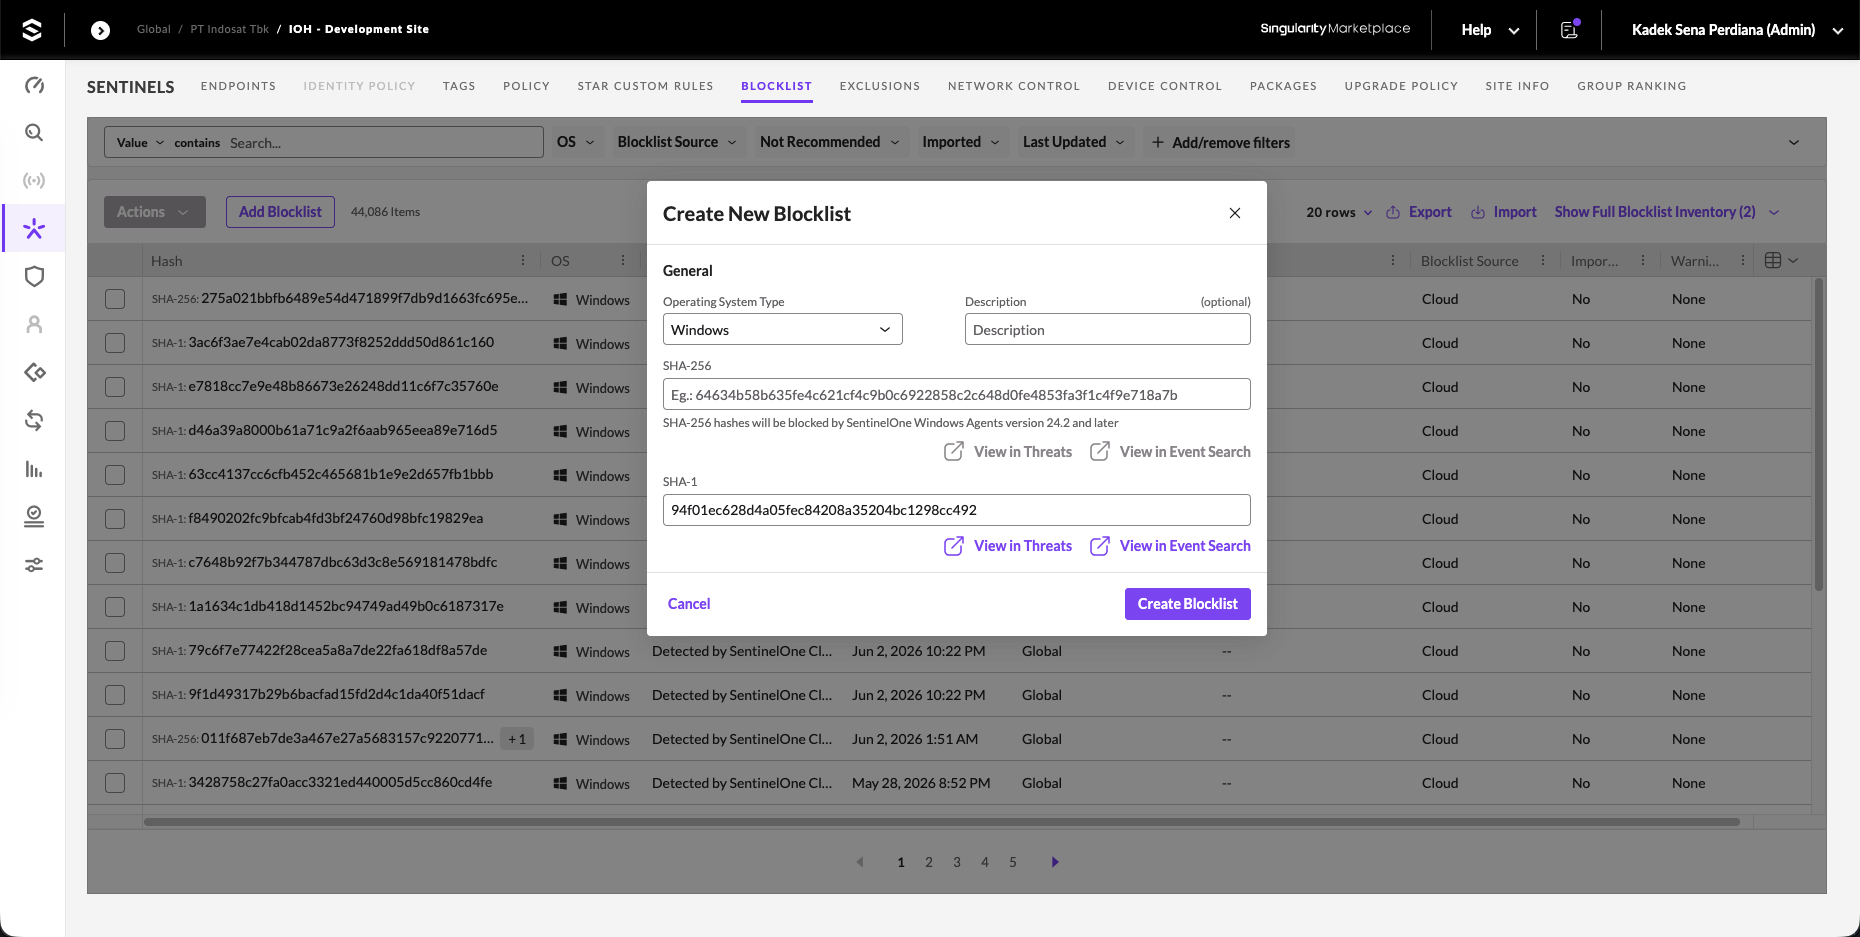The height and width of the screenshot is (937, 1860).
Task: Click Cancel in the dialog
Action: pyautogui.click(x=689, y=604)
